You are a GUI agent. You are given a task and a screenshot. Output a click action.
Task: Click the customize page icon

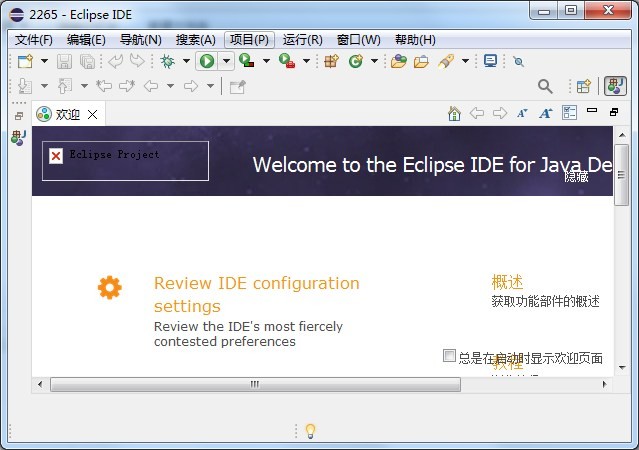click(x=569, y=112)
